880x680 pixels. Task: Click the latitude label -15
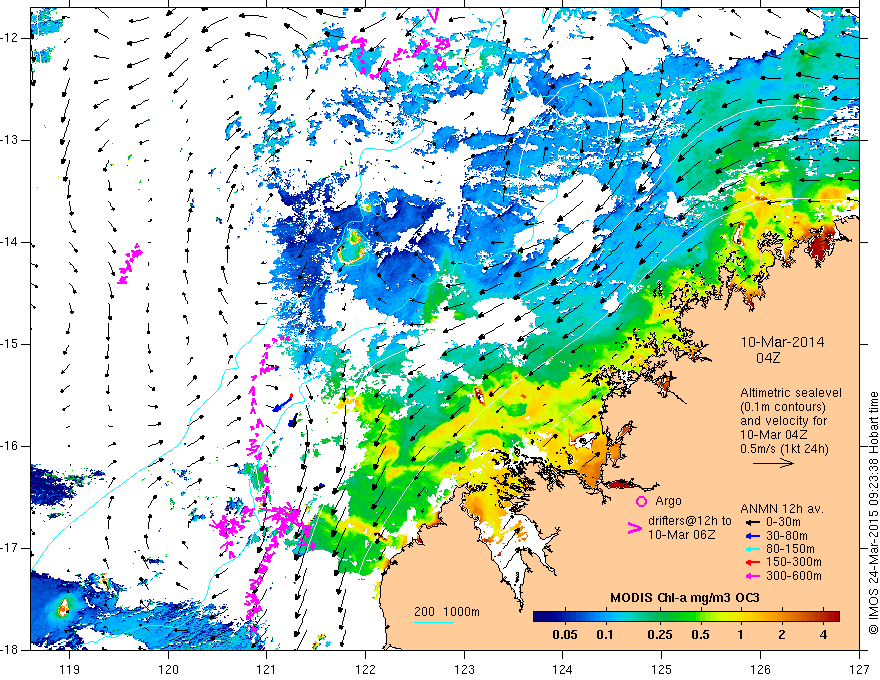[9, 344]
